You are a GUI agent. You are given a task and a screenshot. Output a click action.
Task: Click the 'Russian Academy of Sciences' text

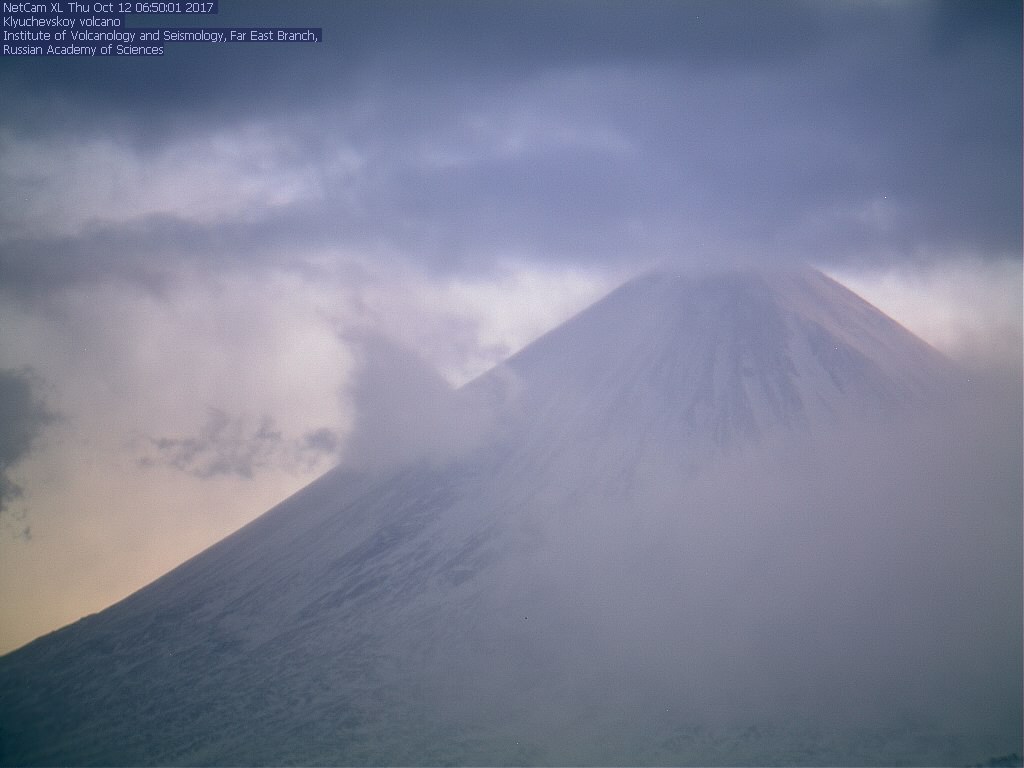(x=83, y=50)
